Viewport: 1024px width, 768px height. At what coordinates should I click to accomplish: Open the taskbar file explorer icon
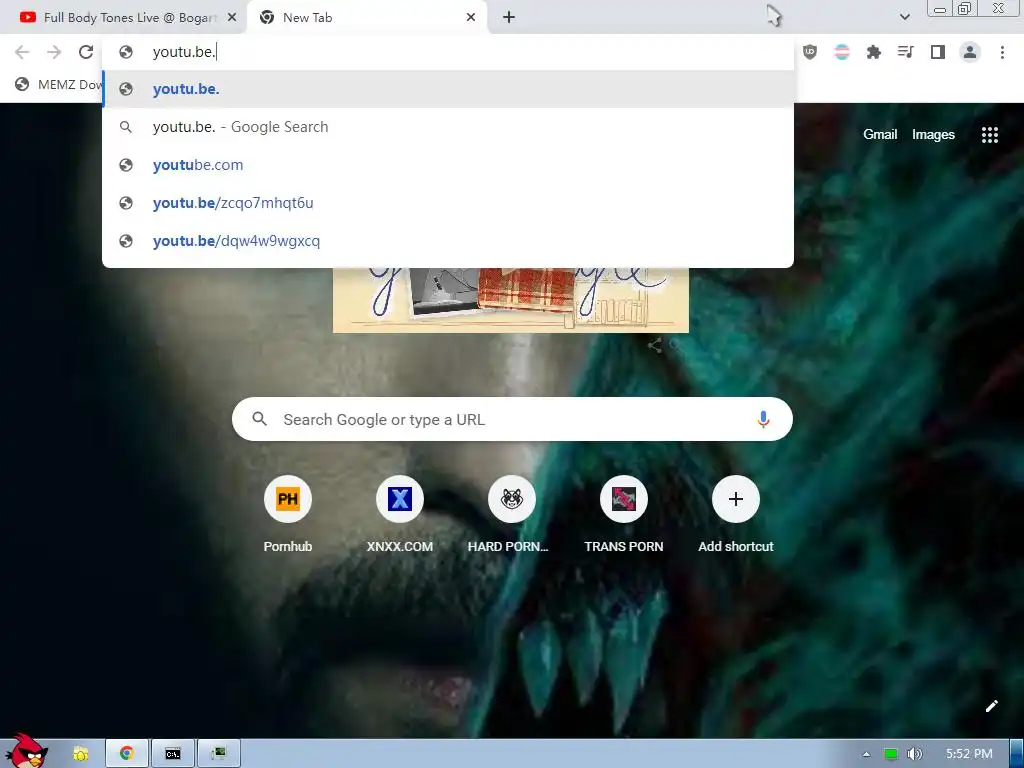[80, 754]
